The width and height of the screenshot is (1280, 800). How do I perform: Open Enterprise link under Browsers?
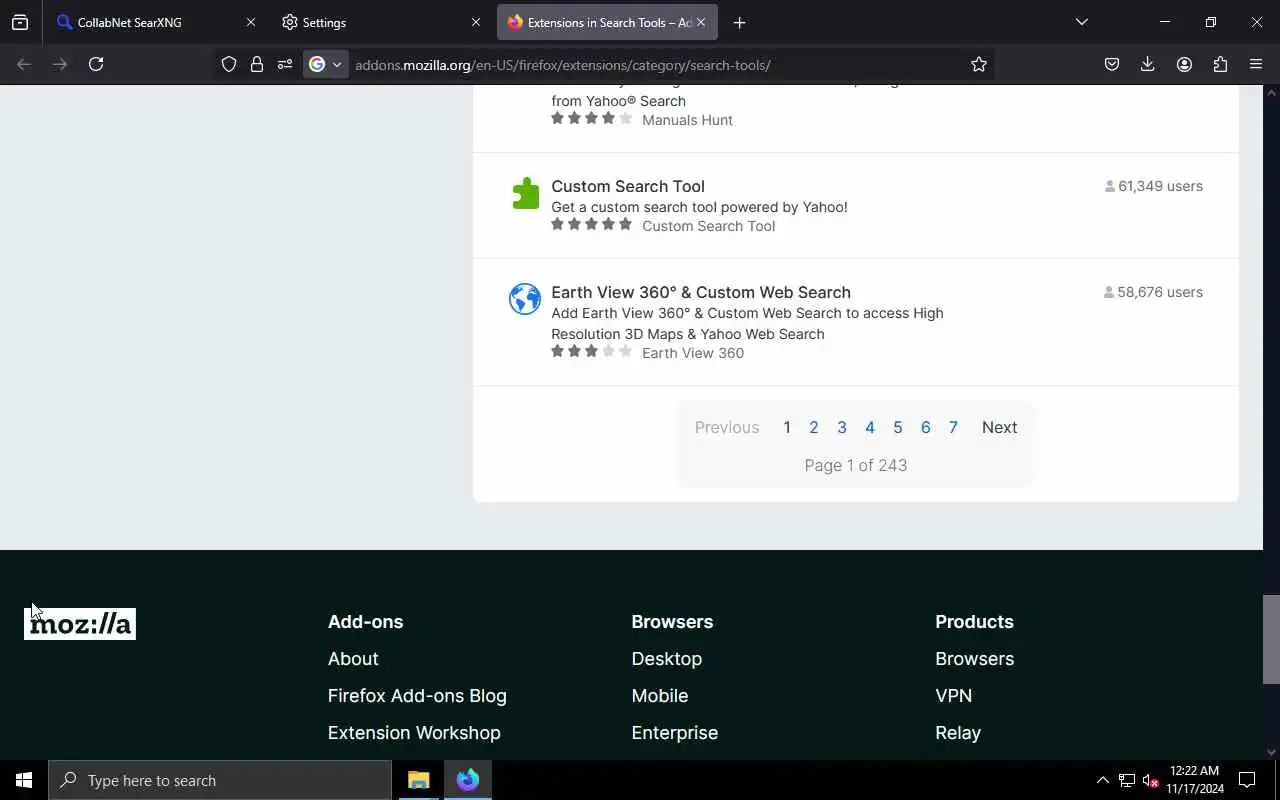675,733
